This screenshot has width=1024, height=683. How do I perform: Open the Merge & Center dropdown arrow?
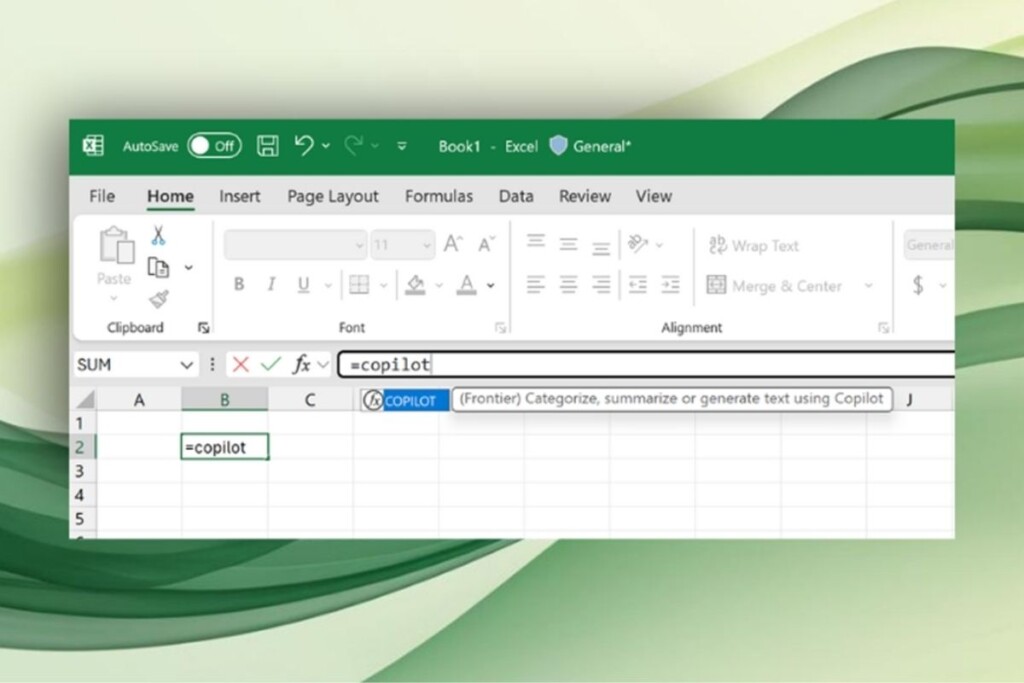point(869,285)
